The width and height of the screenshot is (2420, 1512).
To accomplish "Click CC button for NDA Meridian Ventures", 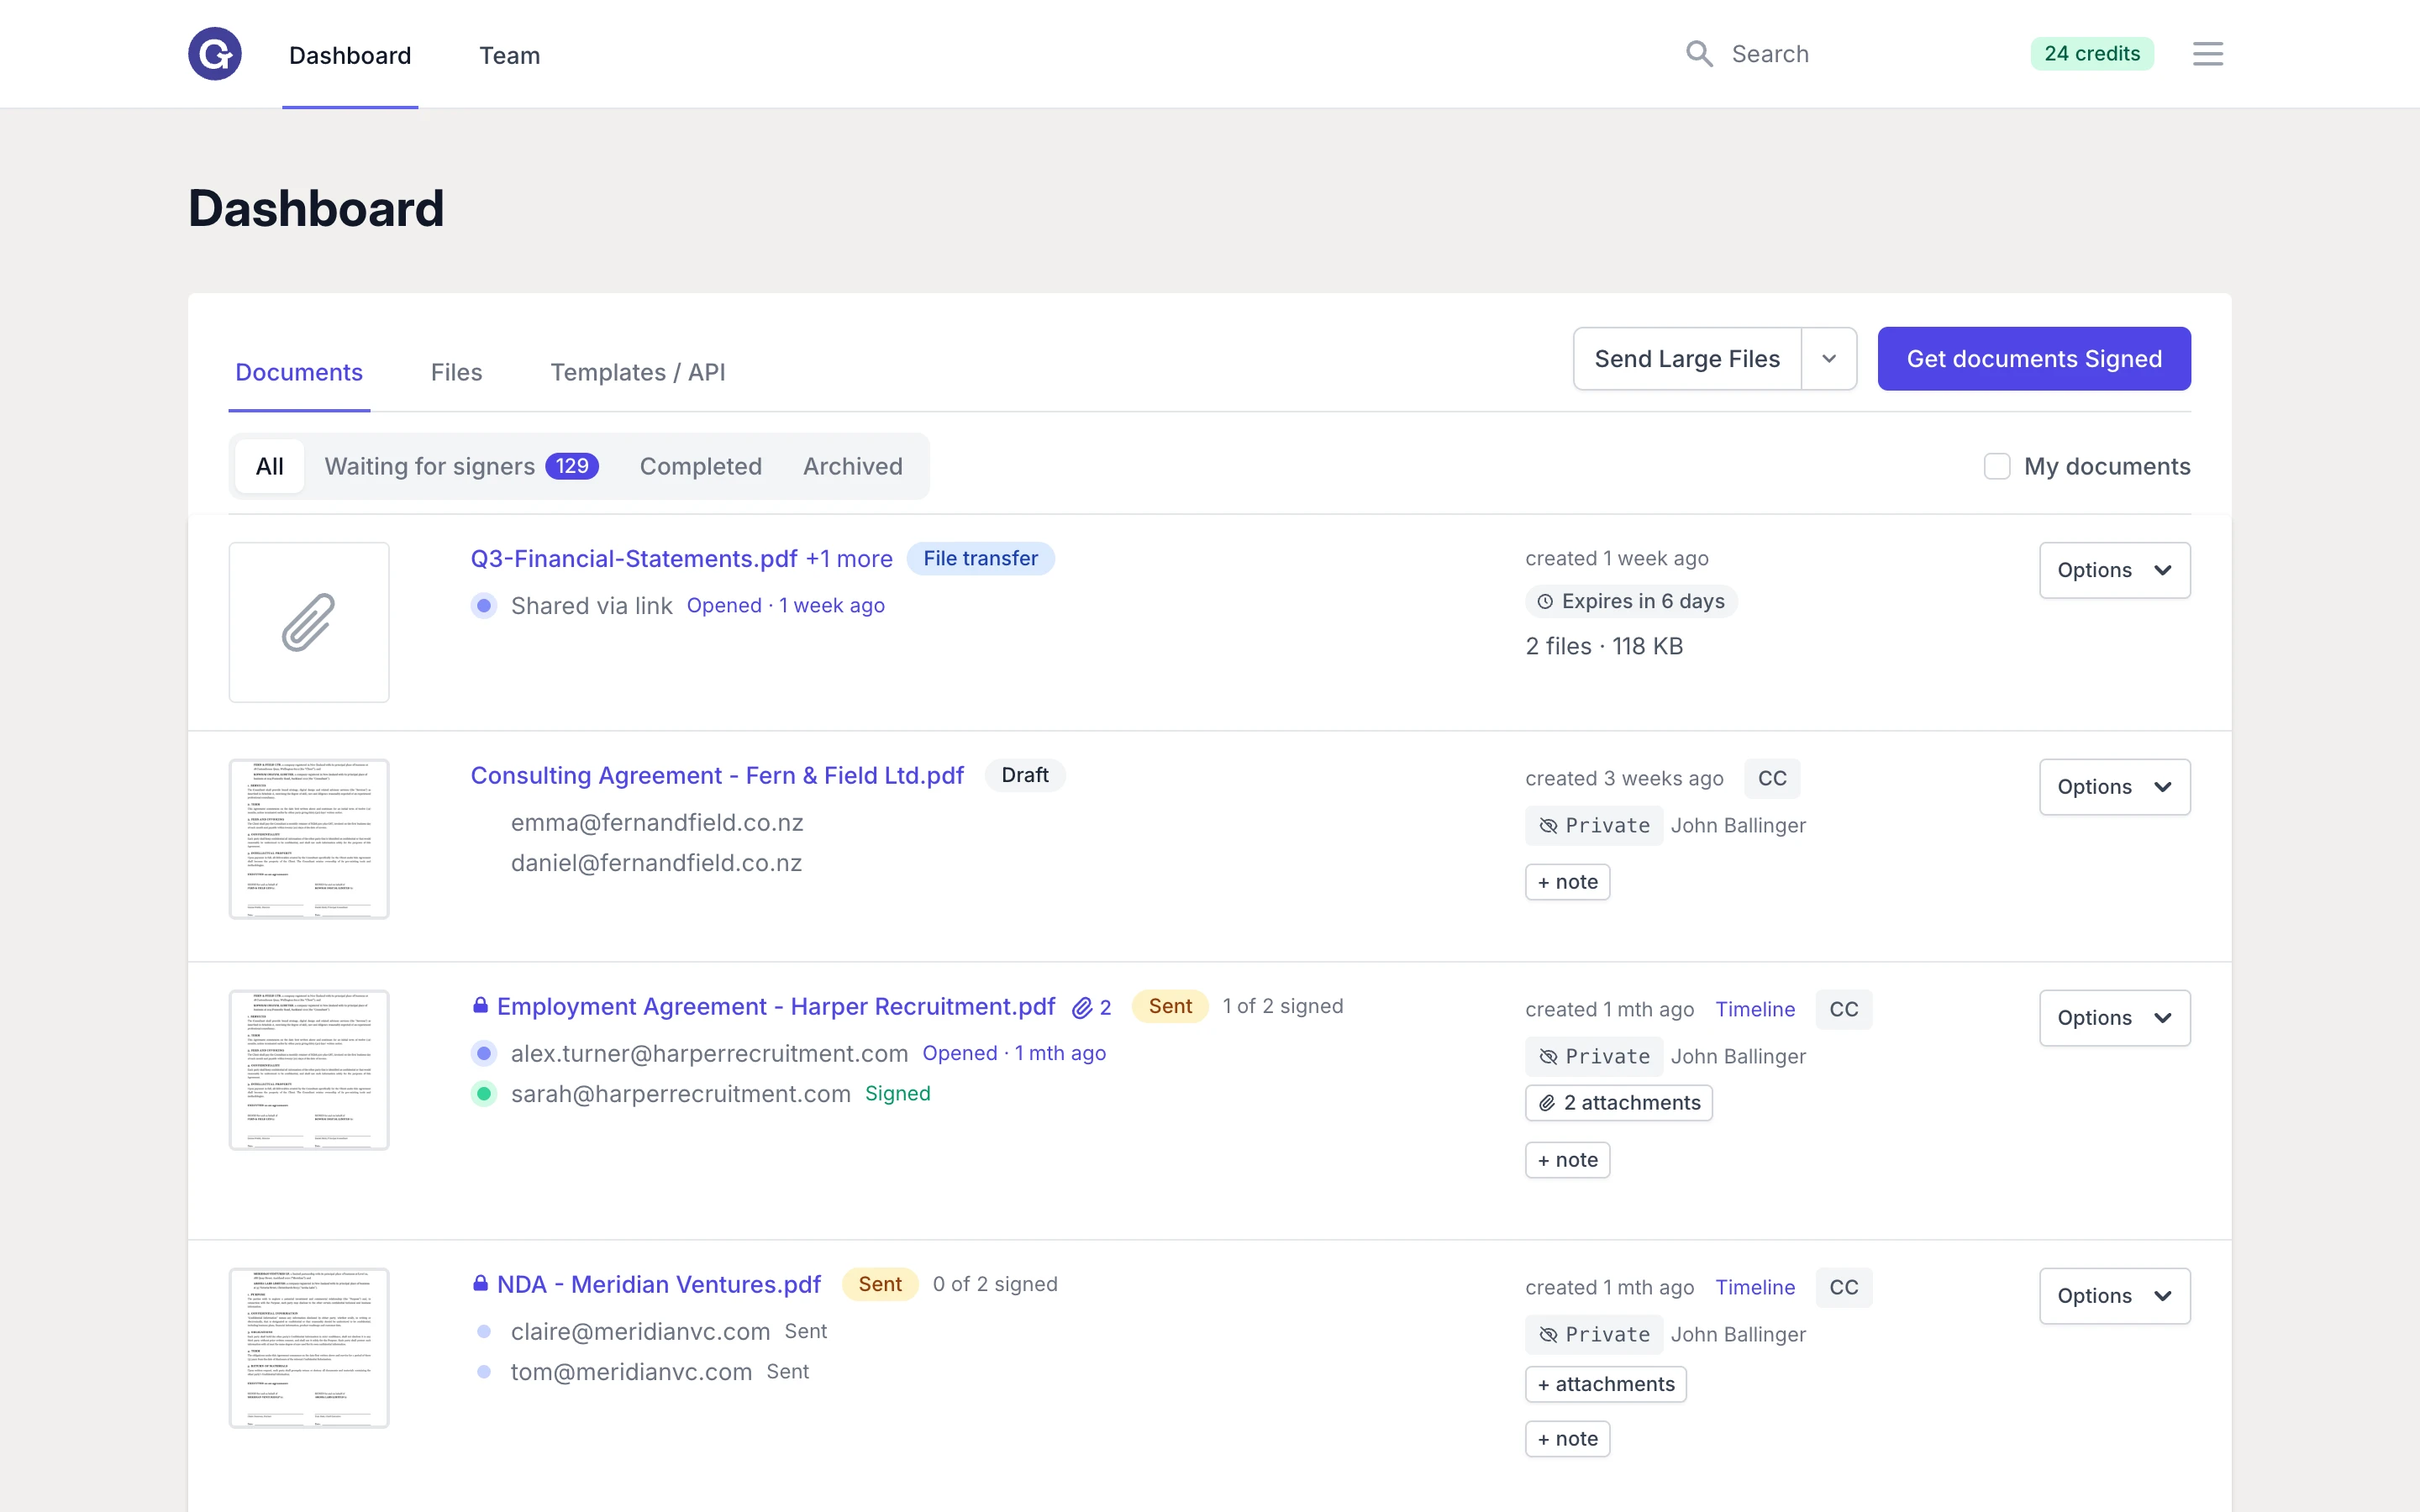I will (1844, 1287).
